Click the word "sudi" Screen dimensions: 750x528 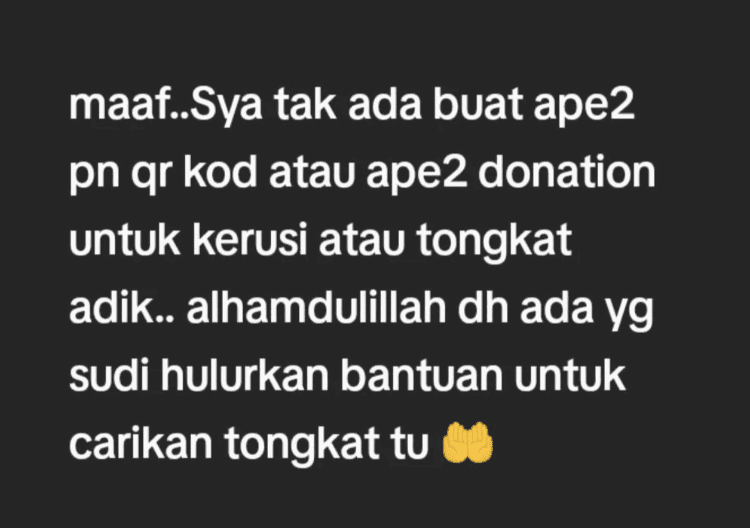[x=109, y=376]
